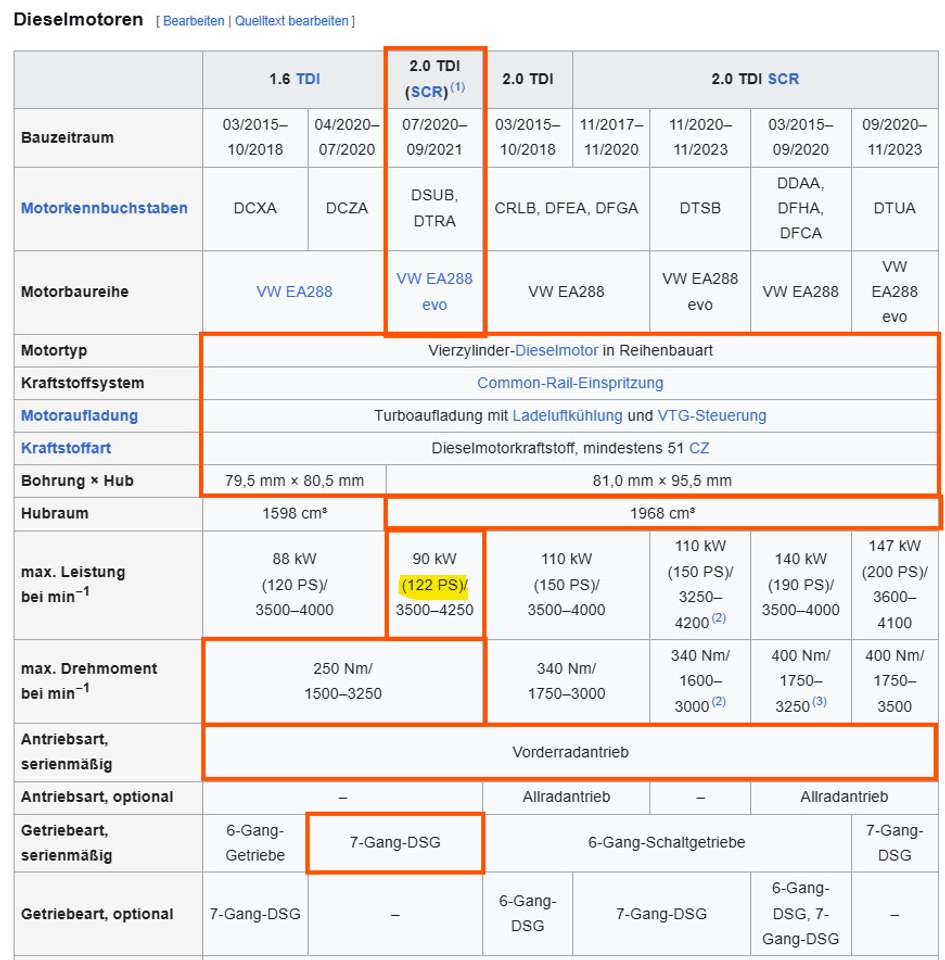Click the 147 kW (200 PS) cell
The width and height of the screenshot is (945, 960).
click(x=894, y=585)
